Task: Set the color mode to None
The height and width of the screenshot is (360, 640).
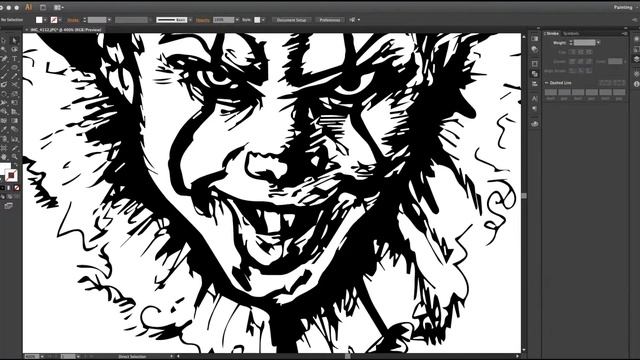Action: coord(17,188)
